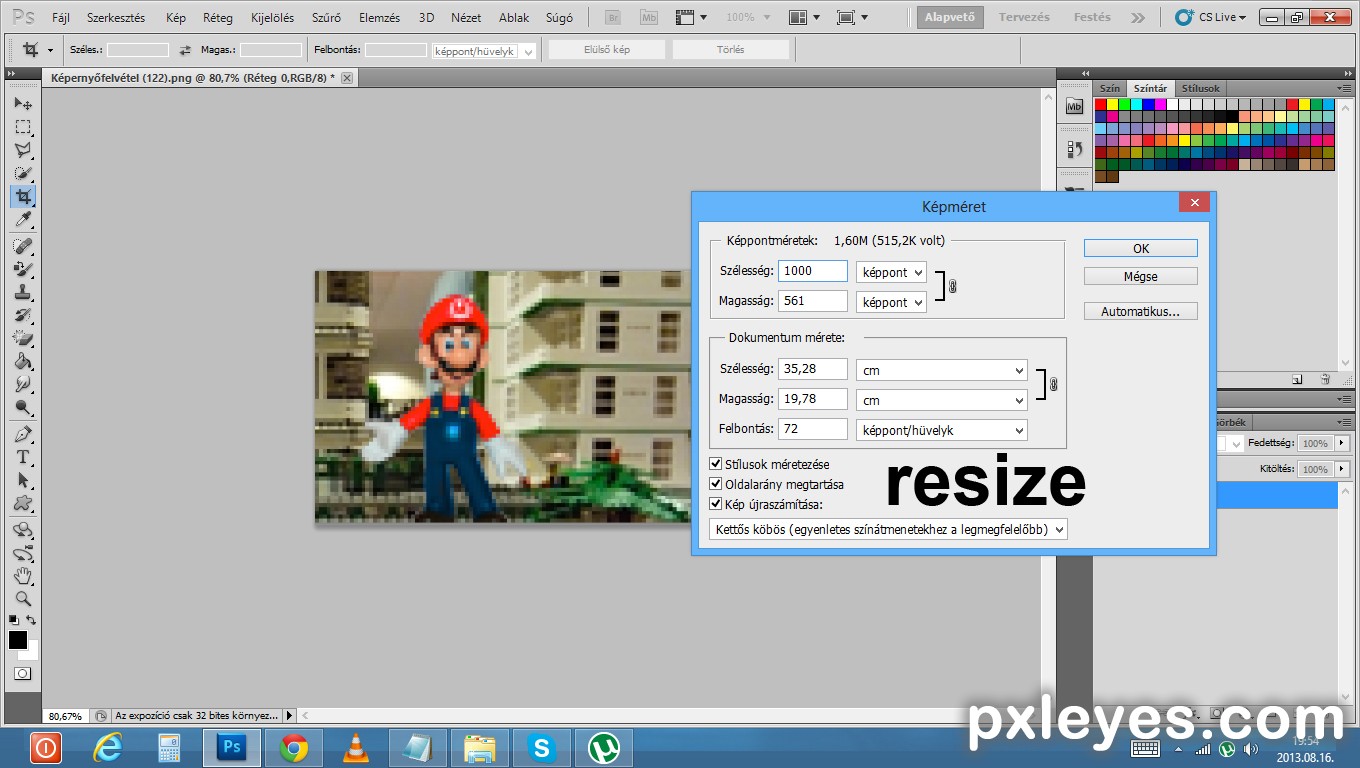The width and height of the screenshot is (1360, 768).
Task: Open the Fedettség slider arrow
Action: [x=1340, y=443]
